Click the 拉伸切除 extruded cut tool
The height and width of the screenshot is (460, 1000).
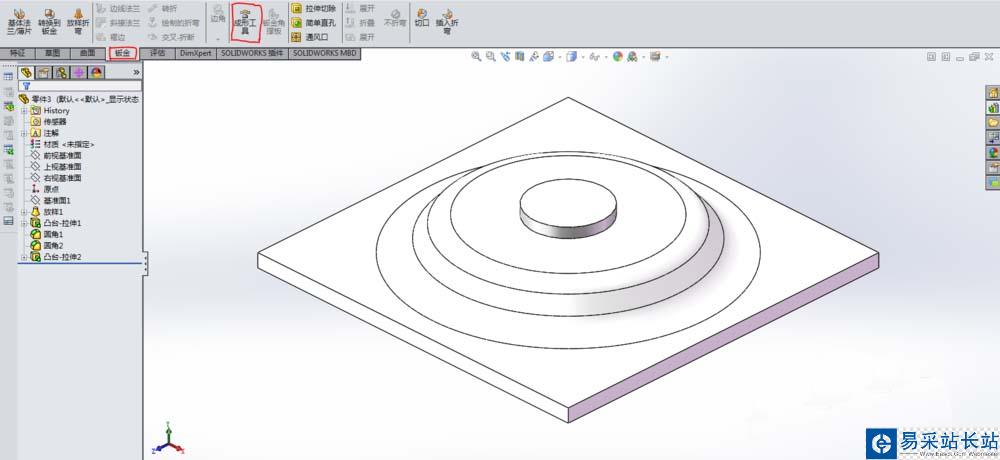313,8
